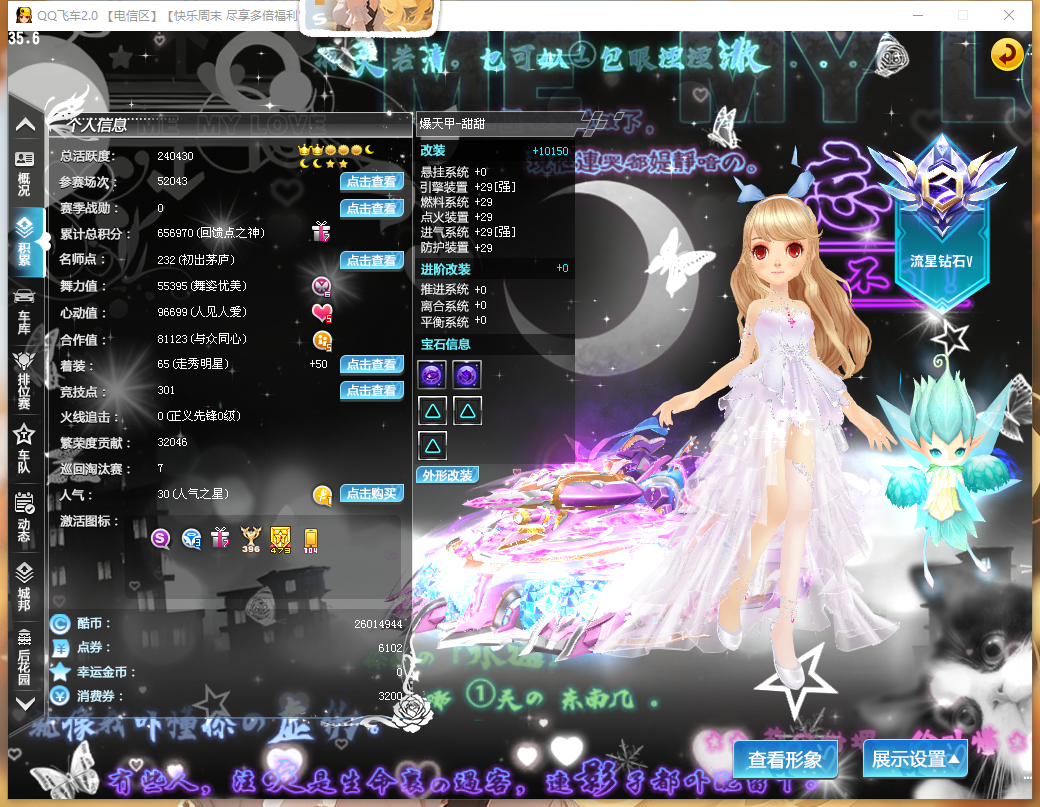Expand sidebar with the down chevron
1040x807 pixels.
[x=25, y=704]
